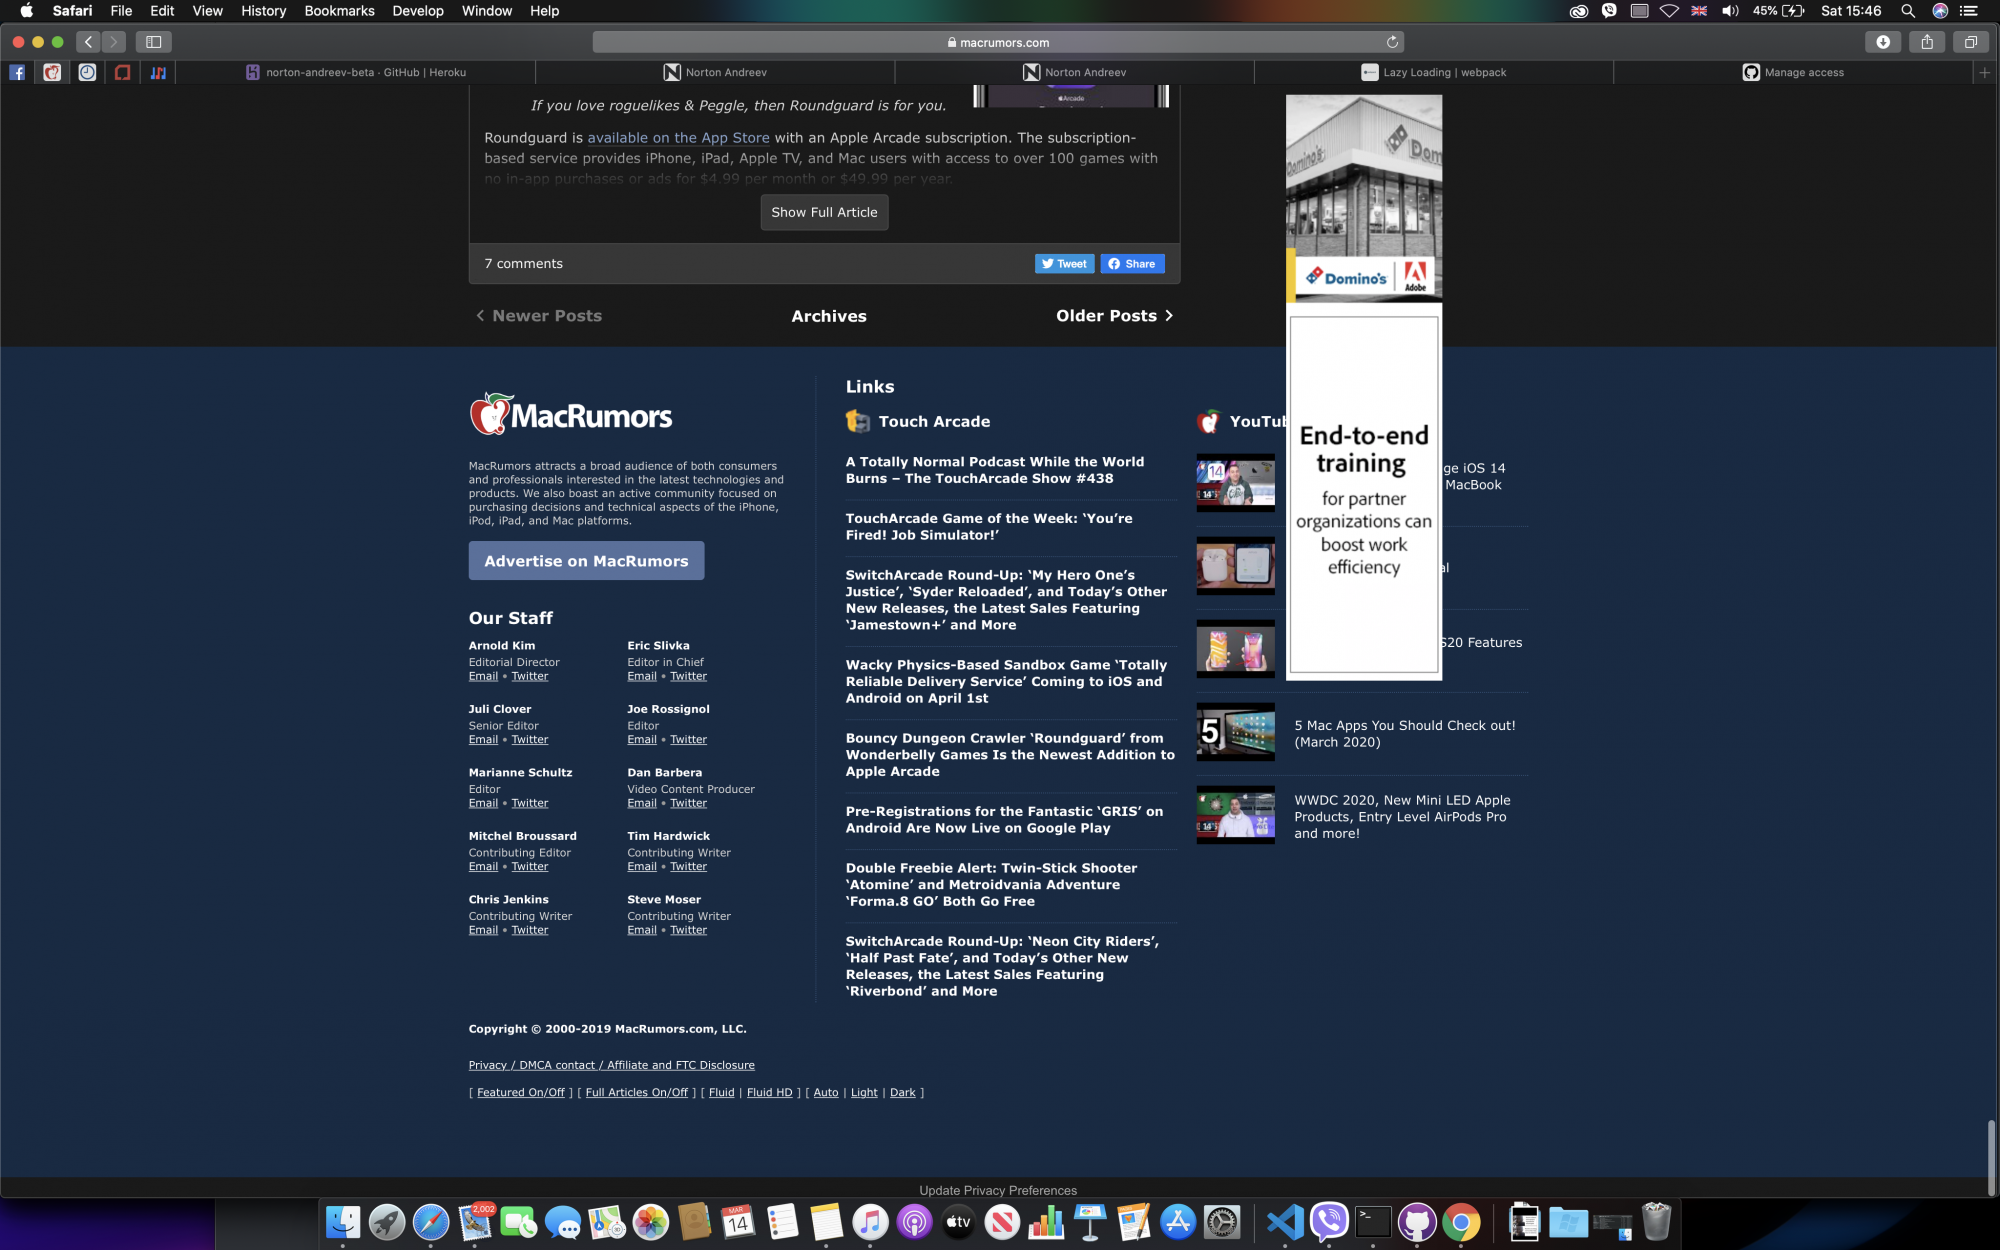Open Messages in the Dock
Screen dimensions: 2000x1250
coord(563,1222)
